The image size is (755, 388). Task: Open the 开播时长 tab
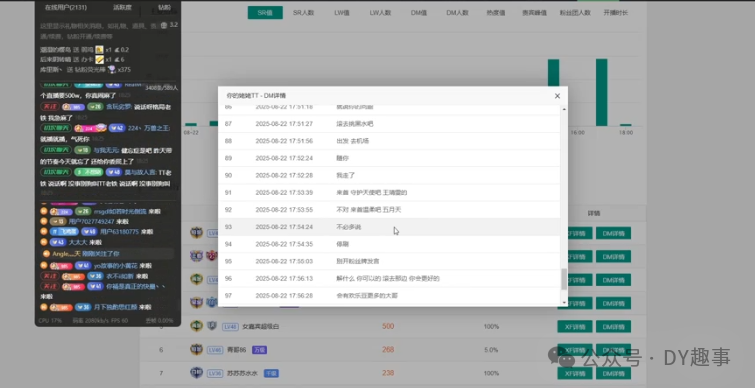(615, 13)
